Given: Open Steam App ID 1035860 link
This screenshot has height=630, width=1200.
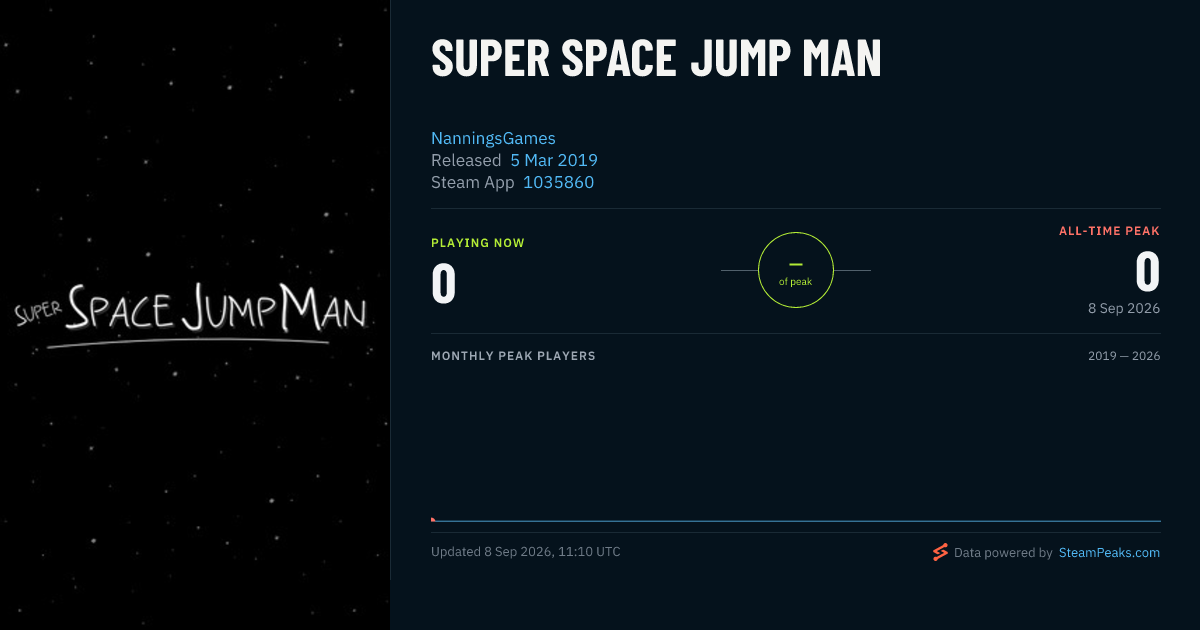Looking at the screenshot, I should tap(558, 182).
